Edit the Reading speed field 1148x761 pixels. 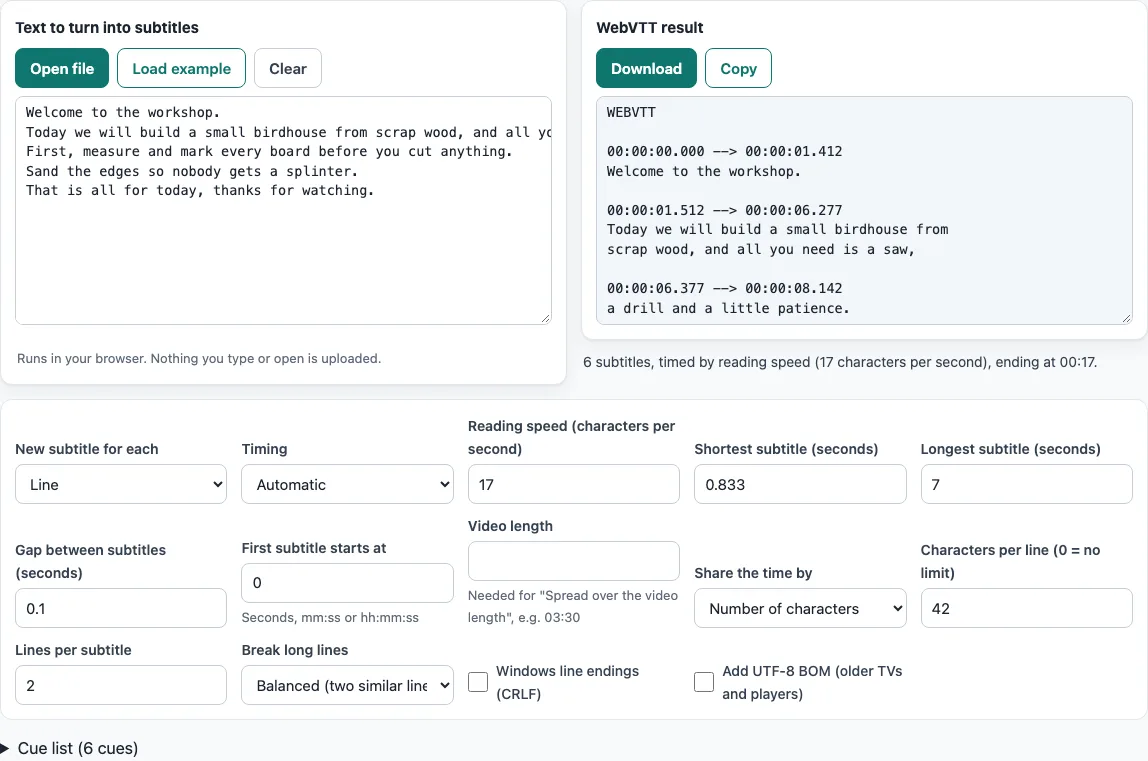tap(573, 484)
